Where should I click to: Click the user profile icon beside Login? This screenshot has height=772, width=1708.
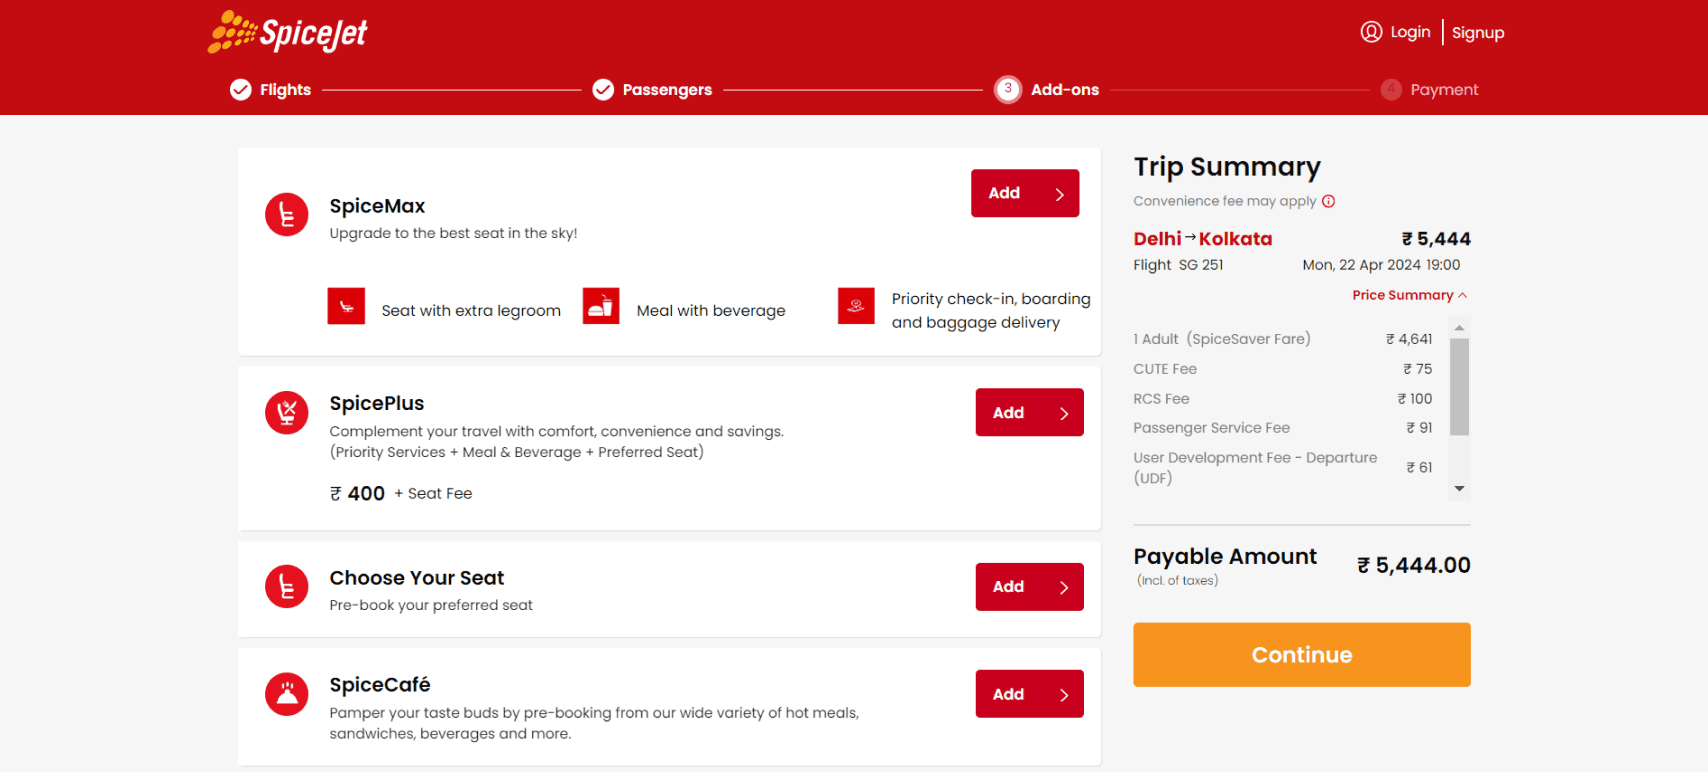[x=1371, y=32]
